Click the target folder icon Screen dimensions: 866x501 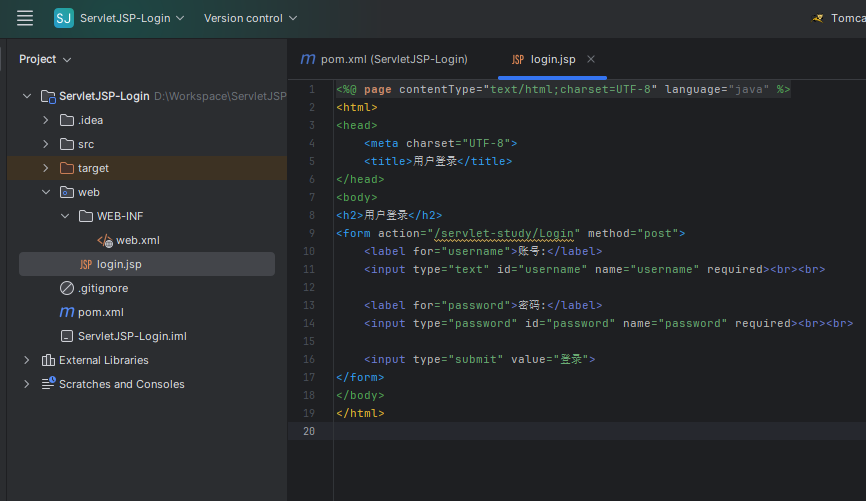[67, 168]
